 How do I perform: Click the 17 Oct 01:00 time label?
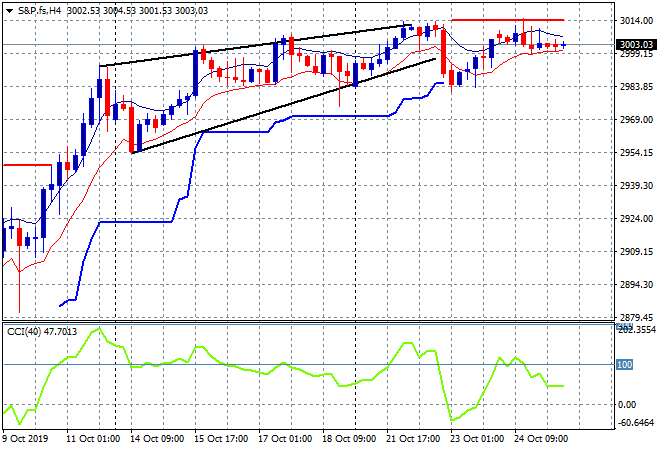pyautogui.click(x=285, y=439)
